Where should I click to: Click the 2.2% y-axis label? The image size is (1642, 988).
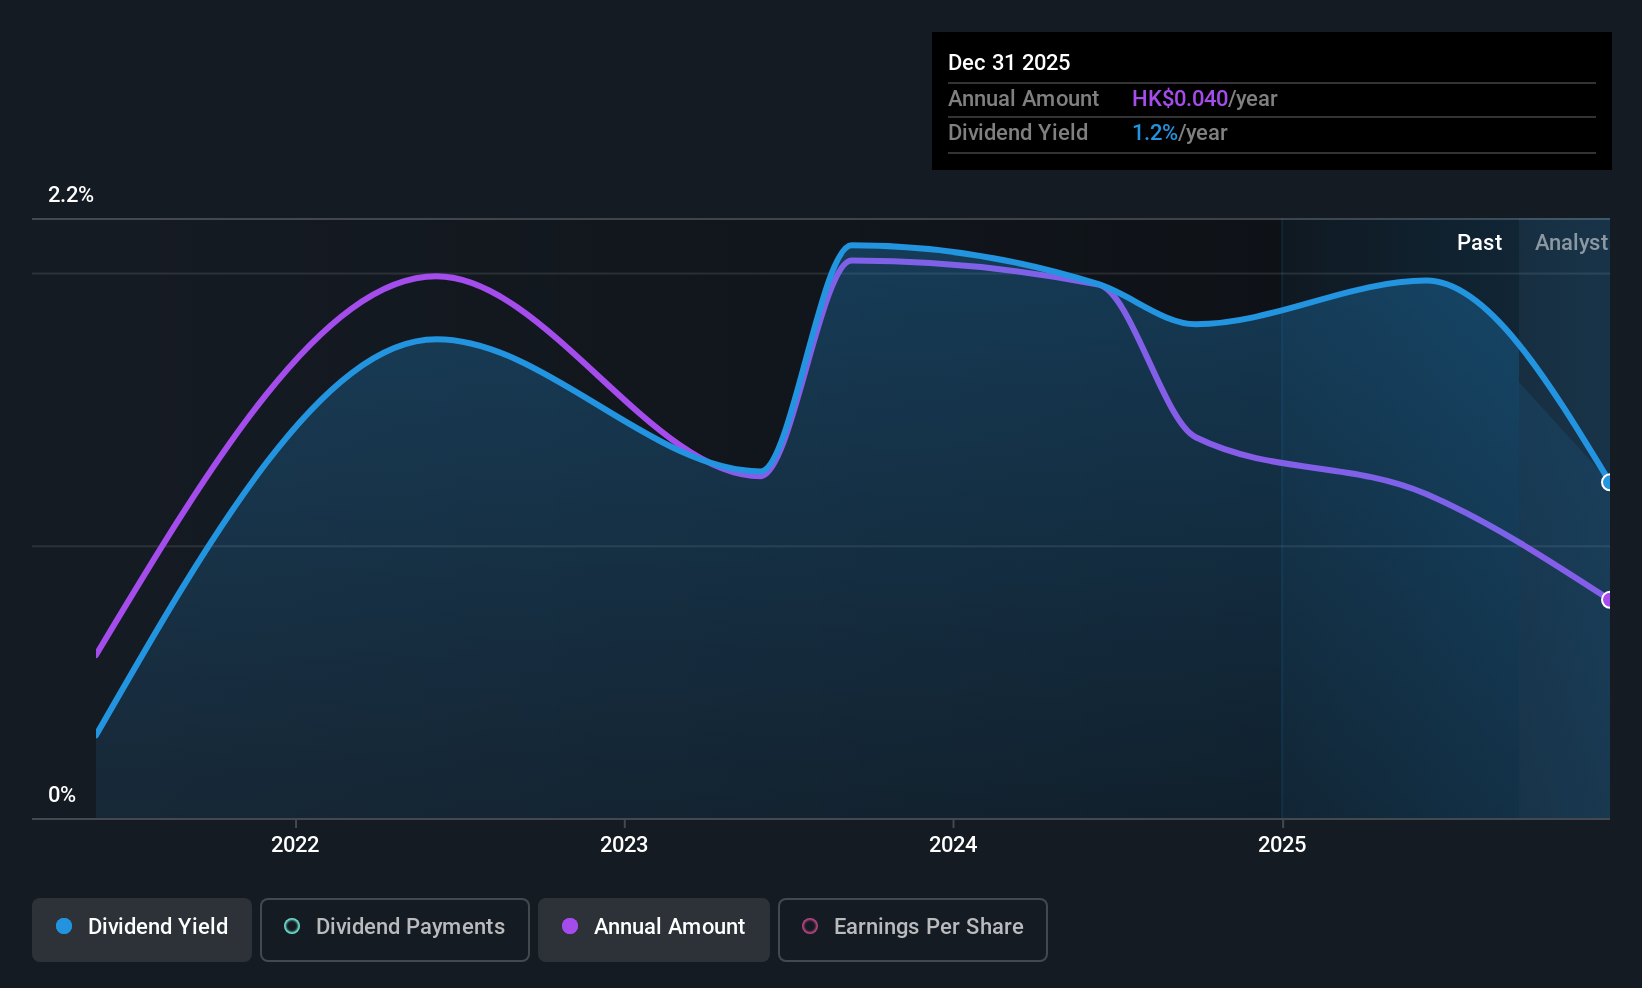tap(71, 194)
